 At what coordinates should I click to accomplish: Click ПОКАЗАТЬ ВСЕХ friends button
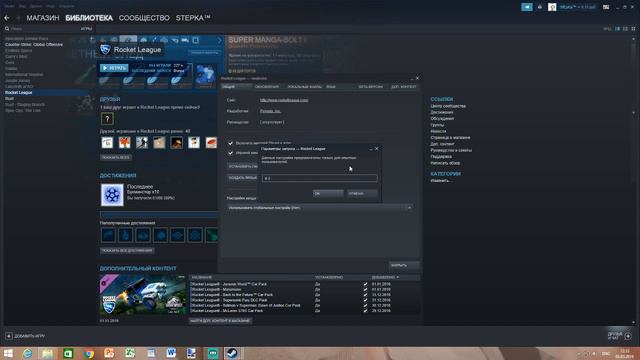point(116,157)
